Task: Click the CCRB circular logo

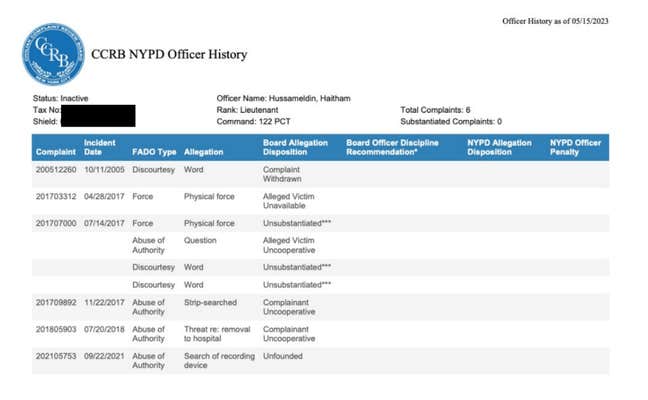Action: 53,54
